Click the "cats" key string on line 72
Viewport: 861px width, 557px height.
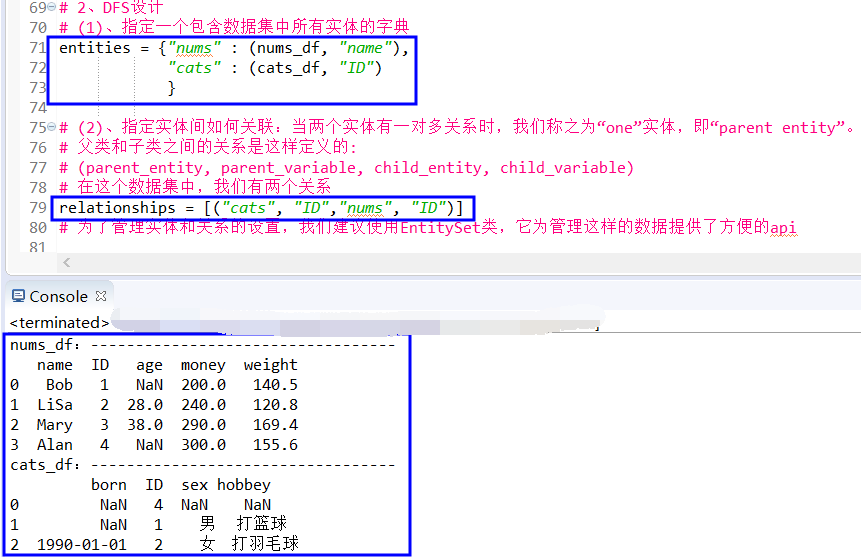[x=194, y=68]
